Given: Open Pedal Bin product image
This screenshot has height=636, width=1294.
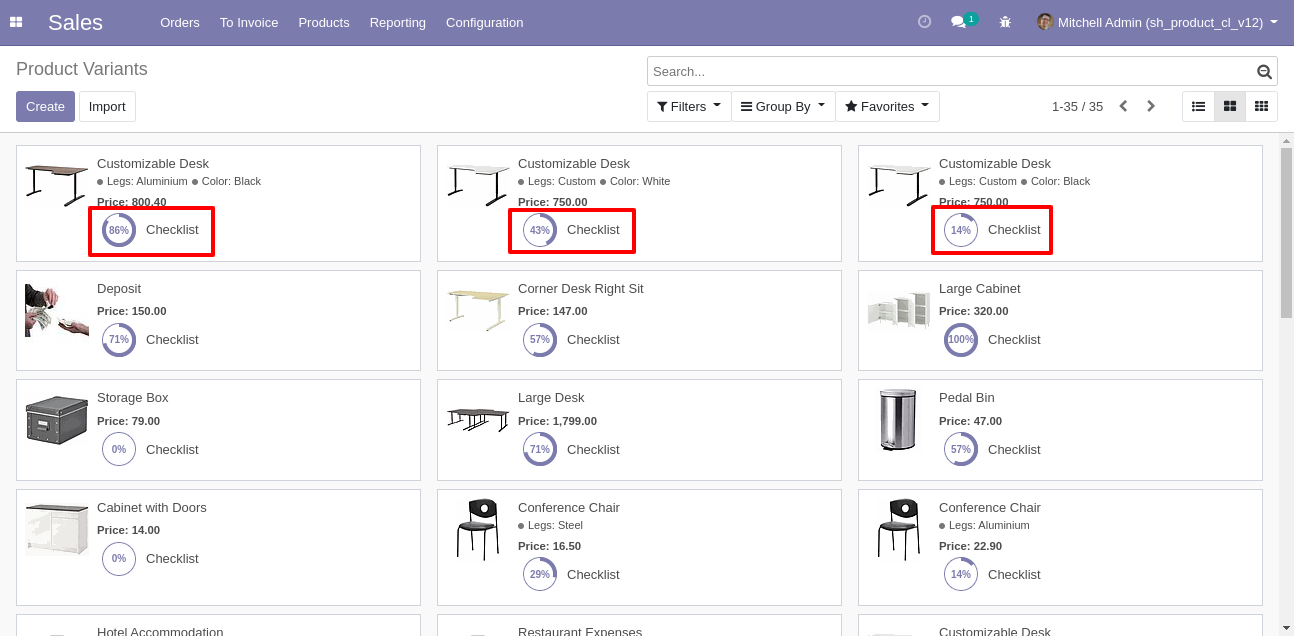Looking at the screenshot, I should [x=898, y=420].
